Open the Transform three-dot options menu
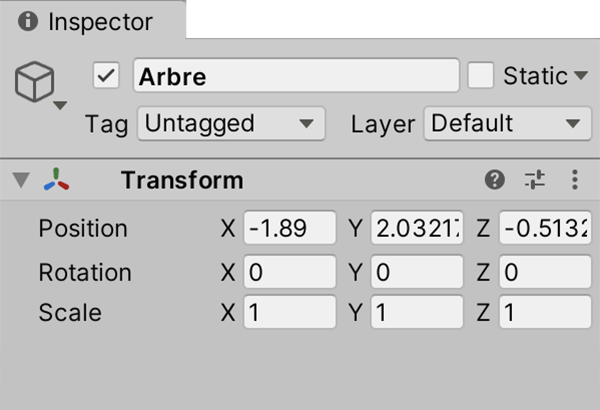Screen dimensions: 600x410 (x=574, y=180)
